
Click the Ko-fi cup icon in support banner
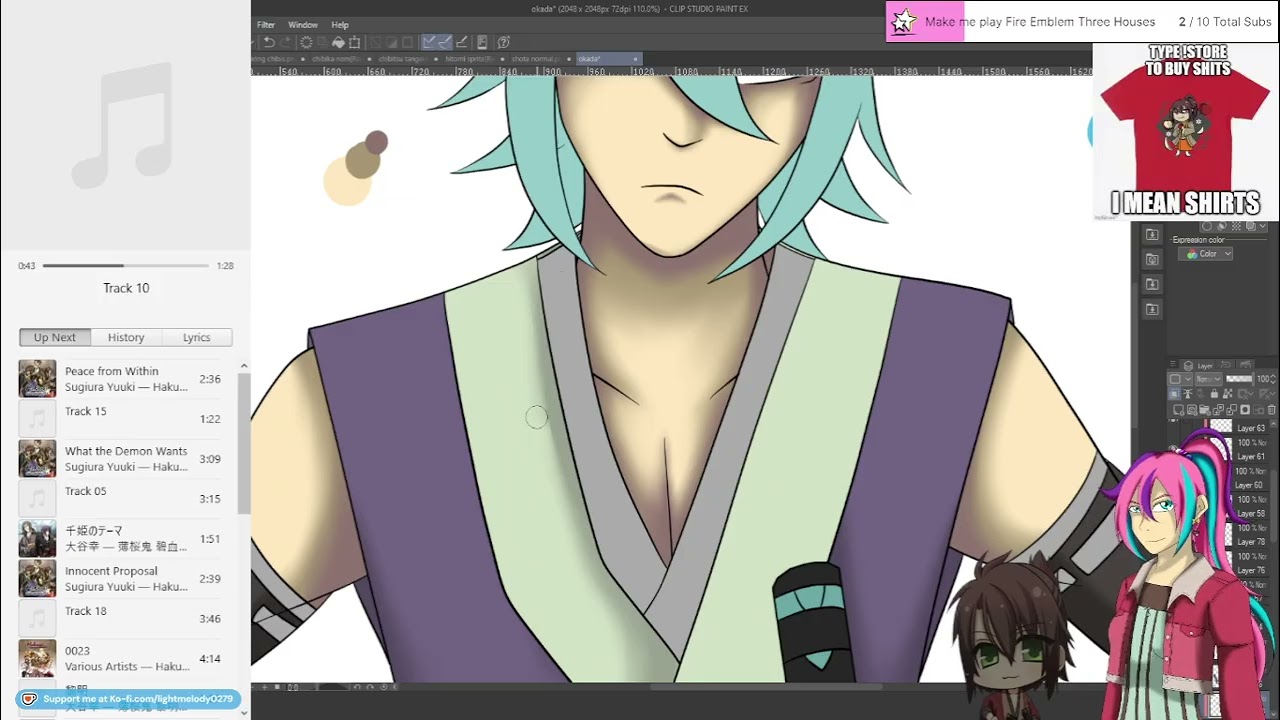(29, 699)
